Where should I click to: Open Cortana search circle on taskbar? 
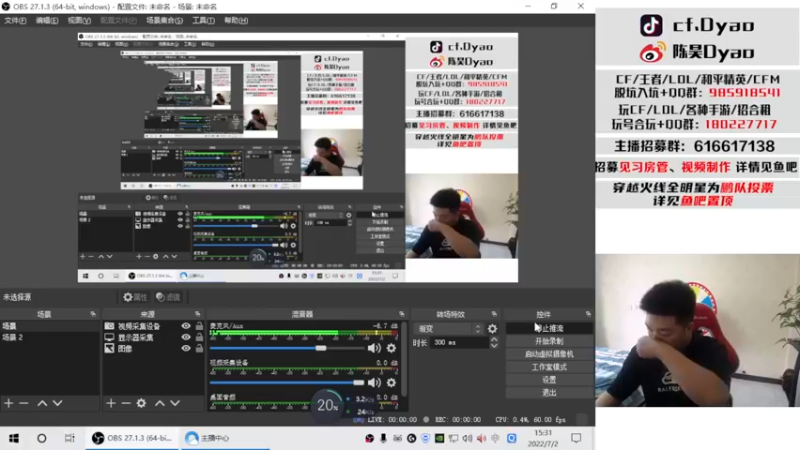pos(42,438)
